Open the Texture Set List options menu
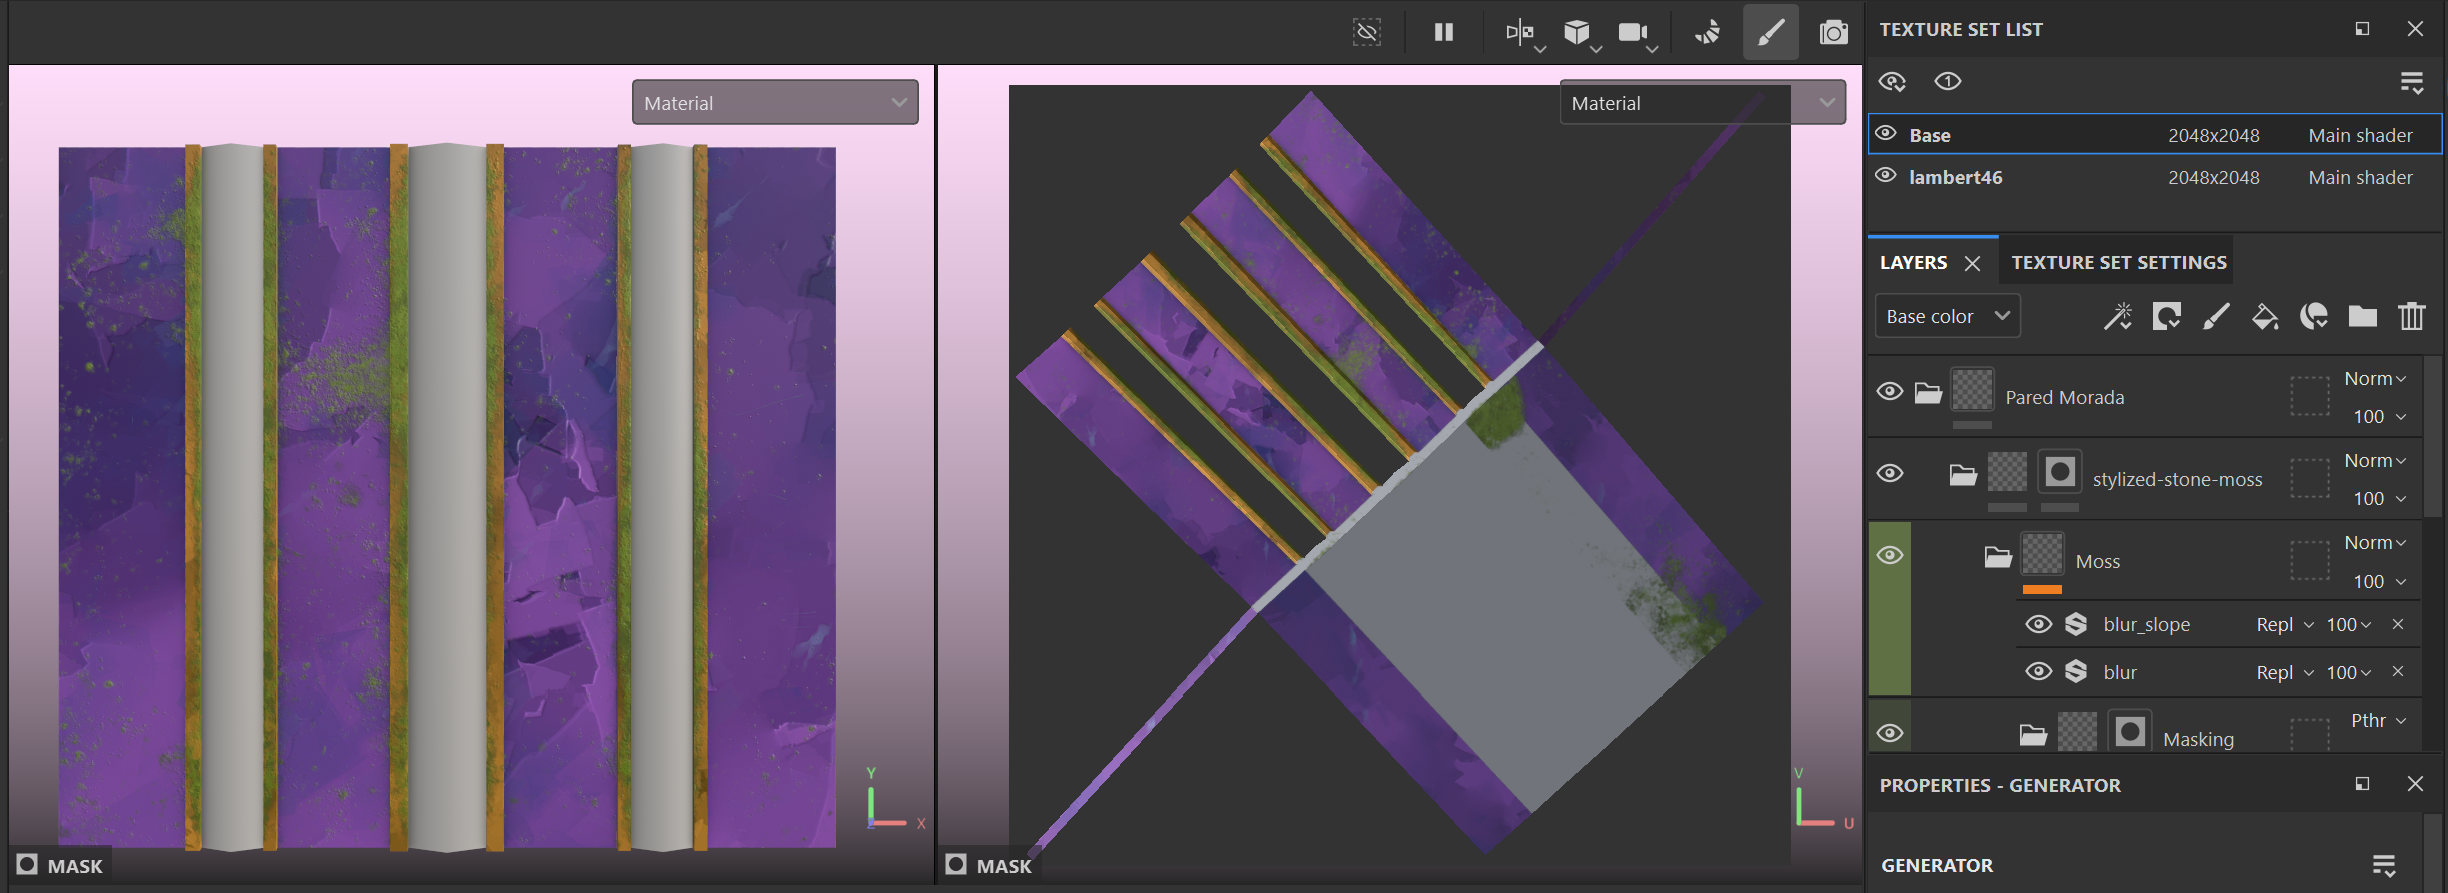 click(x=2412, y=82)
